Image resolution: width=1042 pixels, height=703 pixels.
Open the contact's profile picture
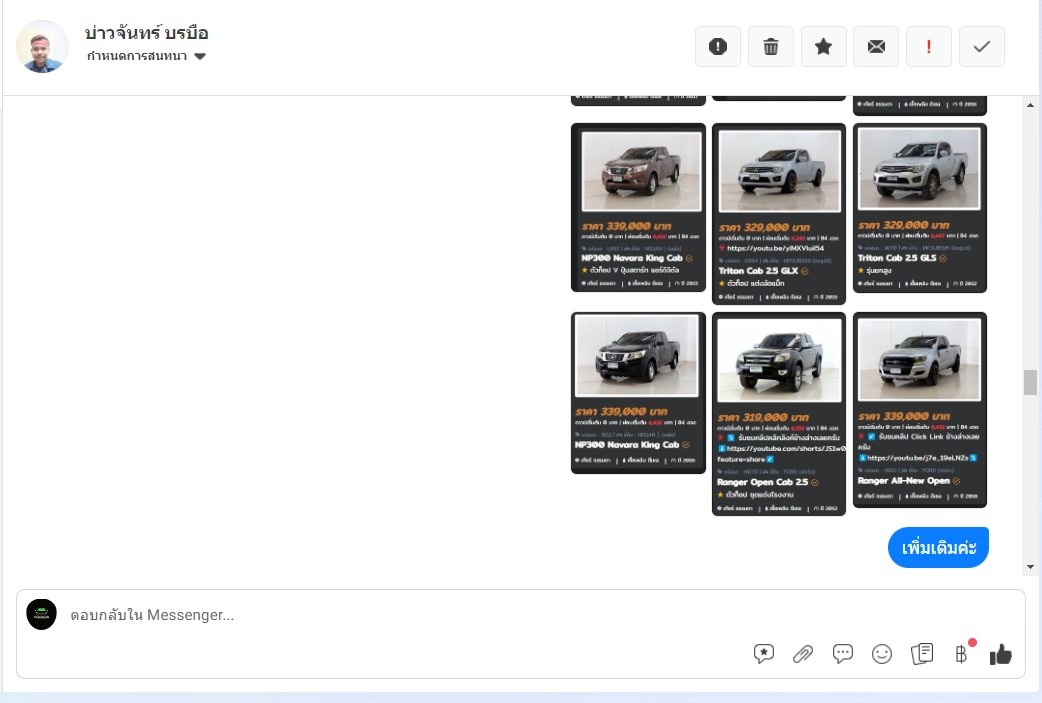[42, 47]
